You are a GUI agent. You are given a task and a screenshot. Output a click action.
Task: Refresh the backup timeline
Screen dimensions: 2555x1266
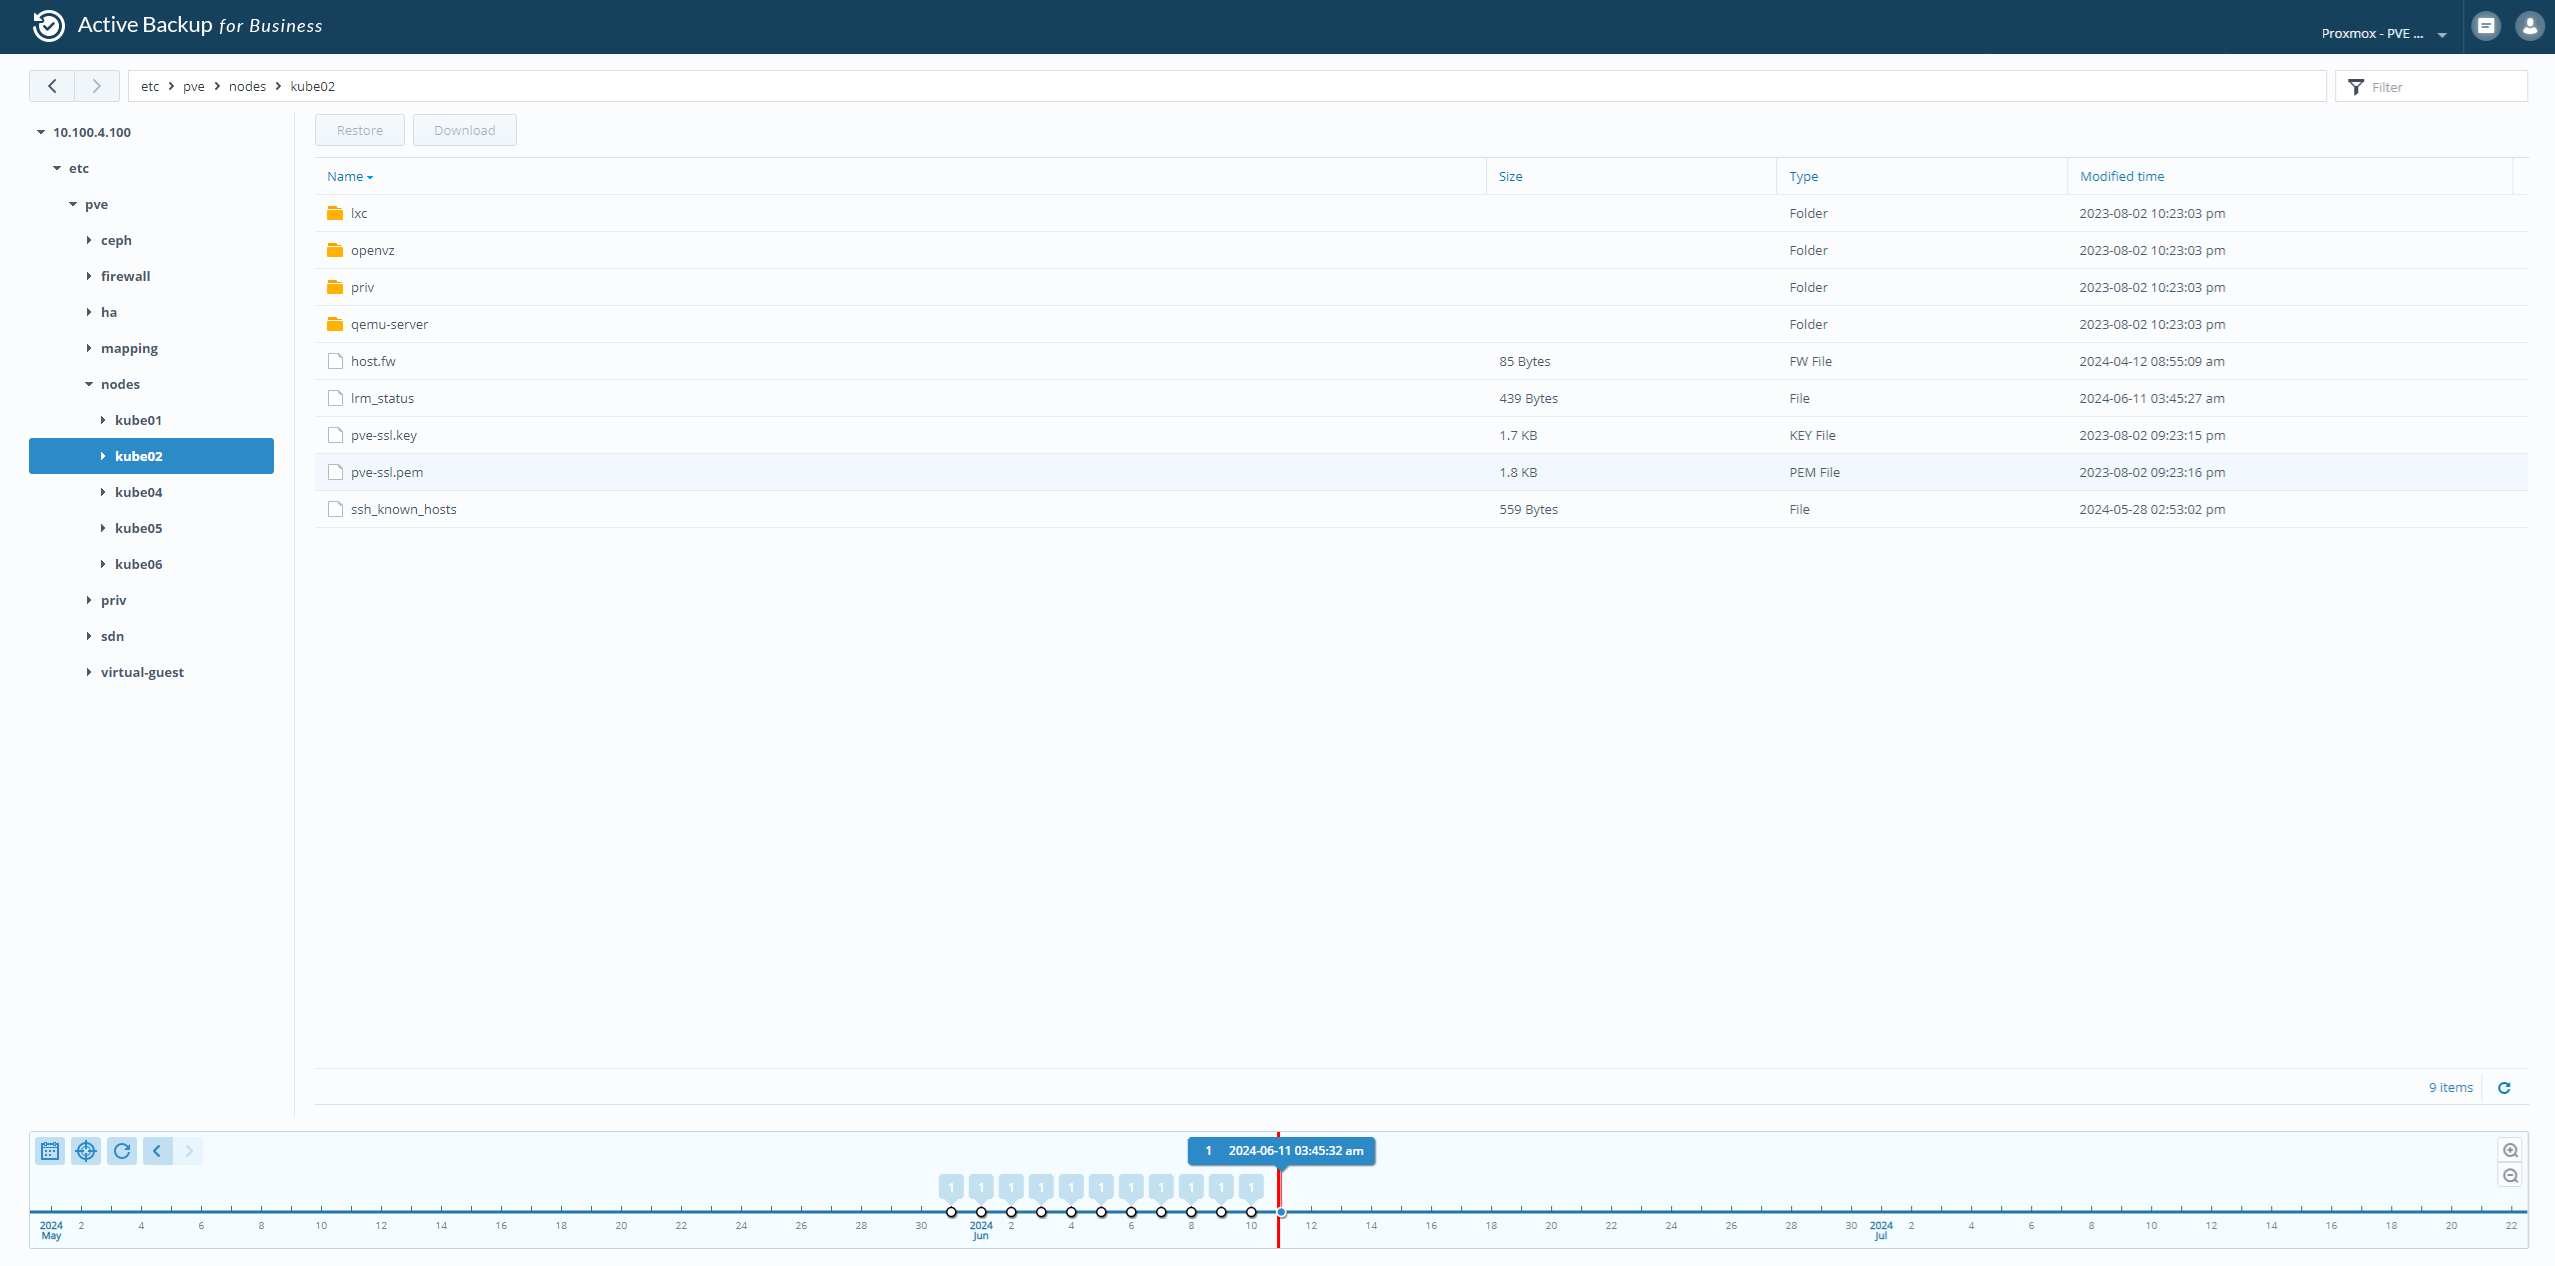[122, 1151]
